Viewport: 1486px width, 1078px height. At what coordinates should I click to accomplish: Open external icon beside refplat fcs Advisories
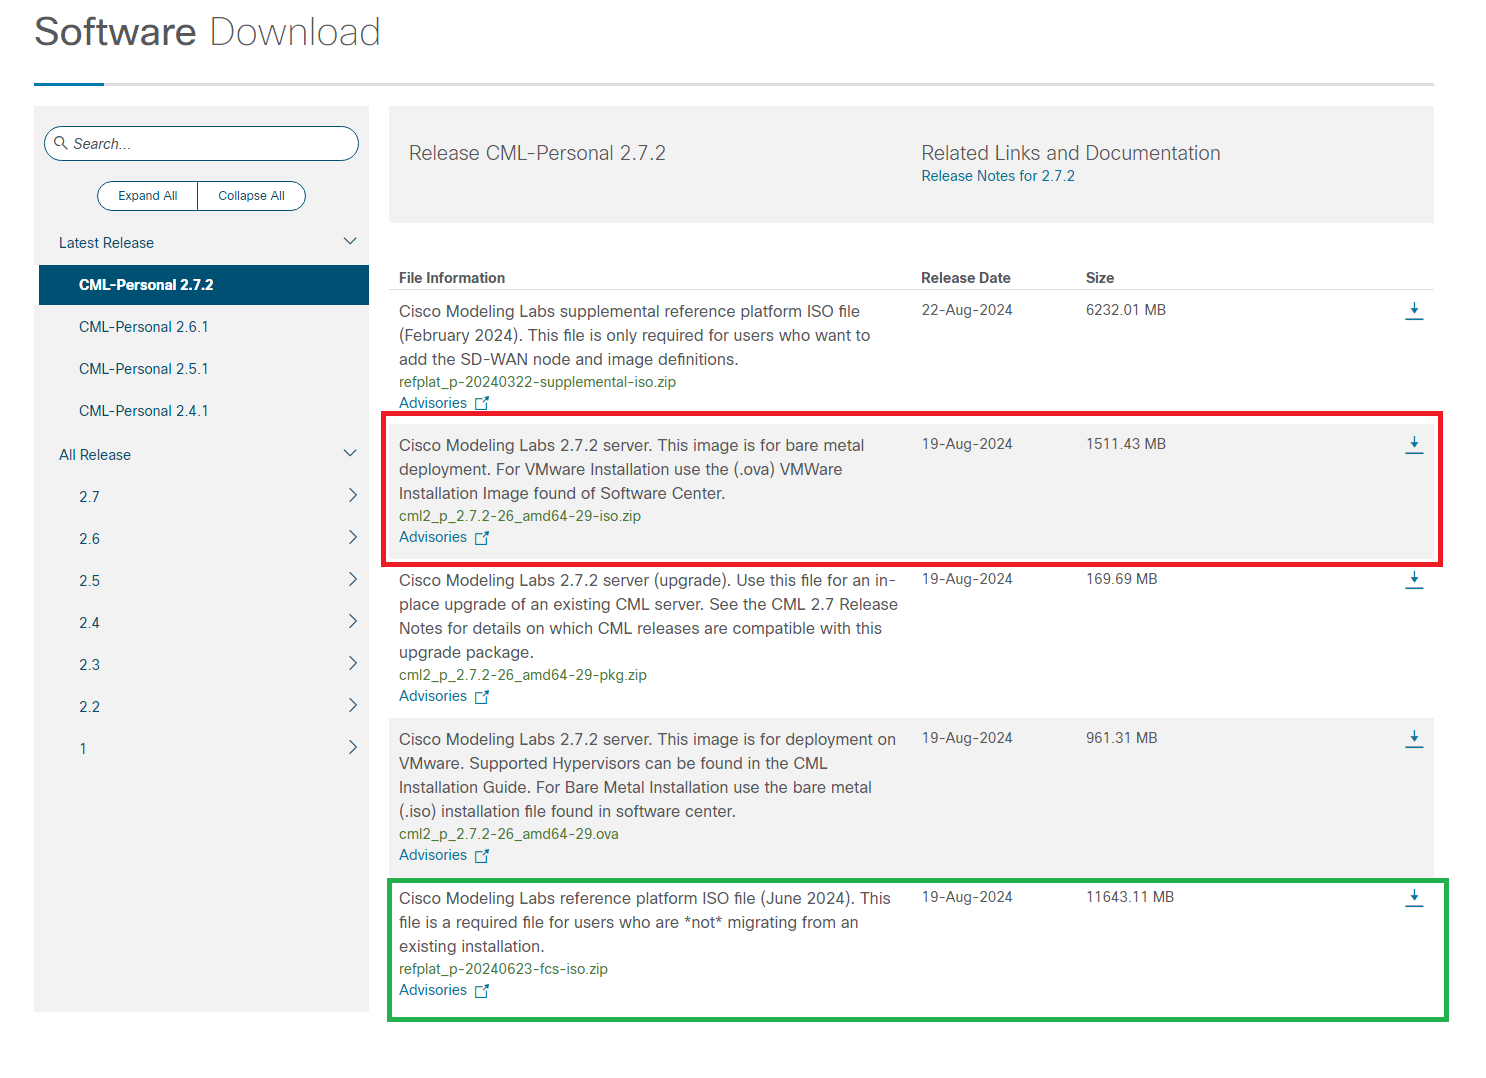[482, 990]
